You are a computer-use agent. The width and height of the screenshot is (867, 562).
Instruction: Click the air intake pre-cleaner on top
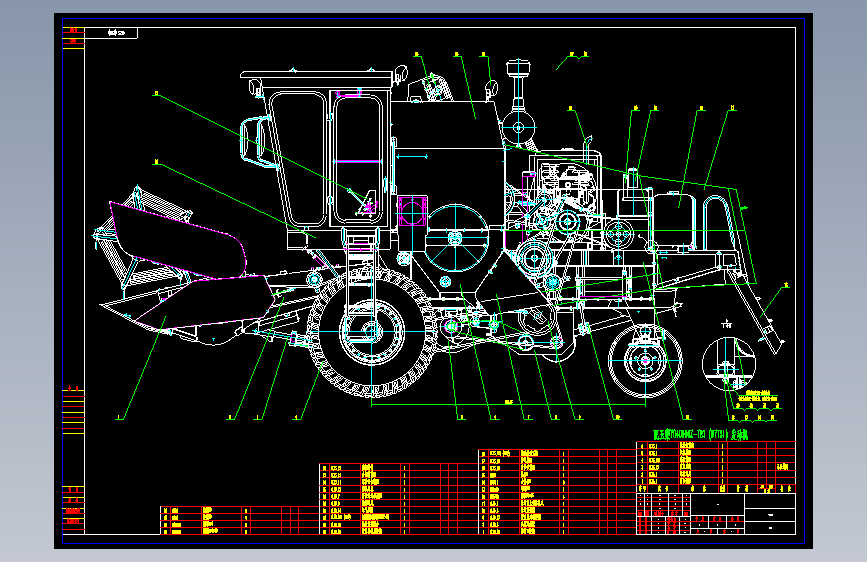point(518,69)
